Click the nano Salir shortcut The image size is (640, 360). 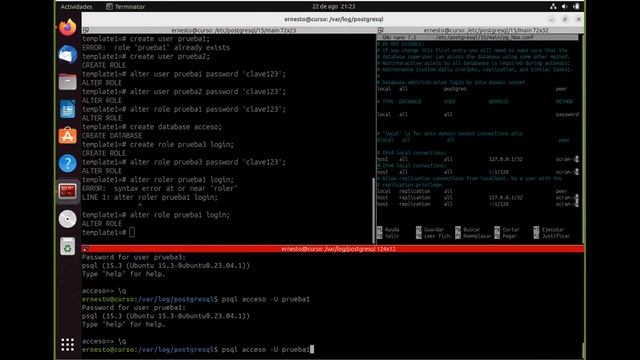388,236
